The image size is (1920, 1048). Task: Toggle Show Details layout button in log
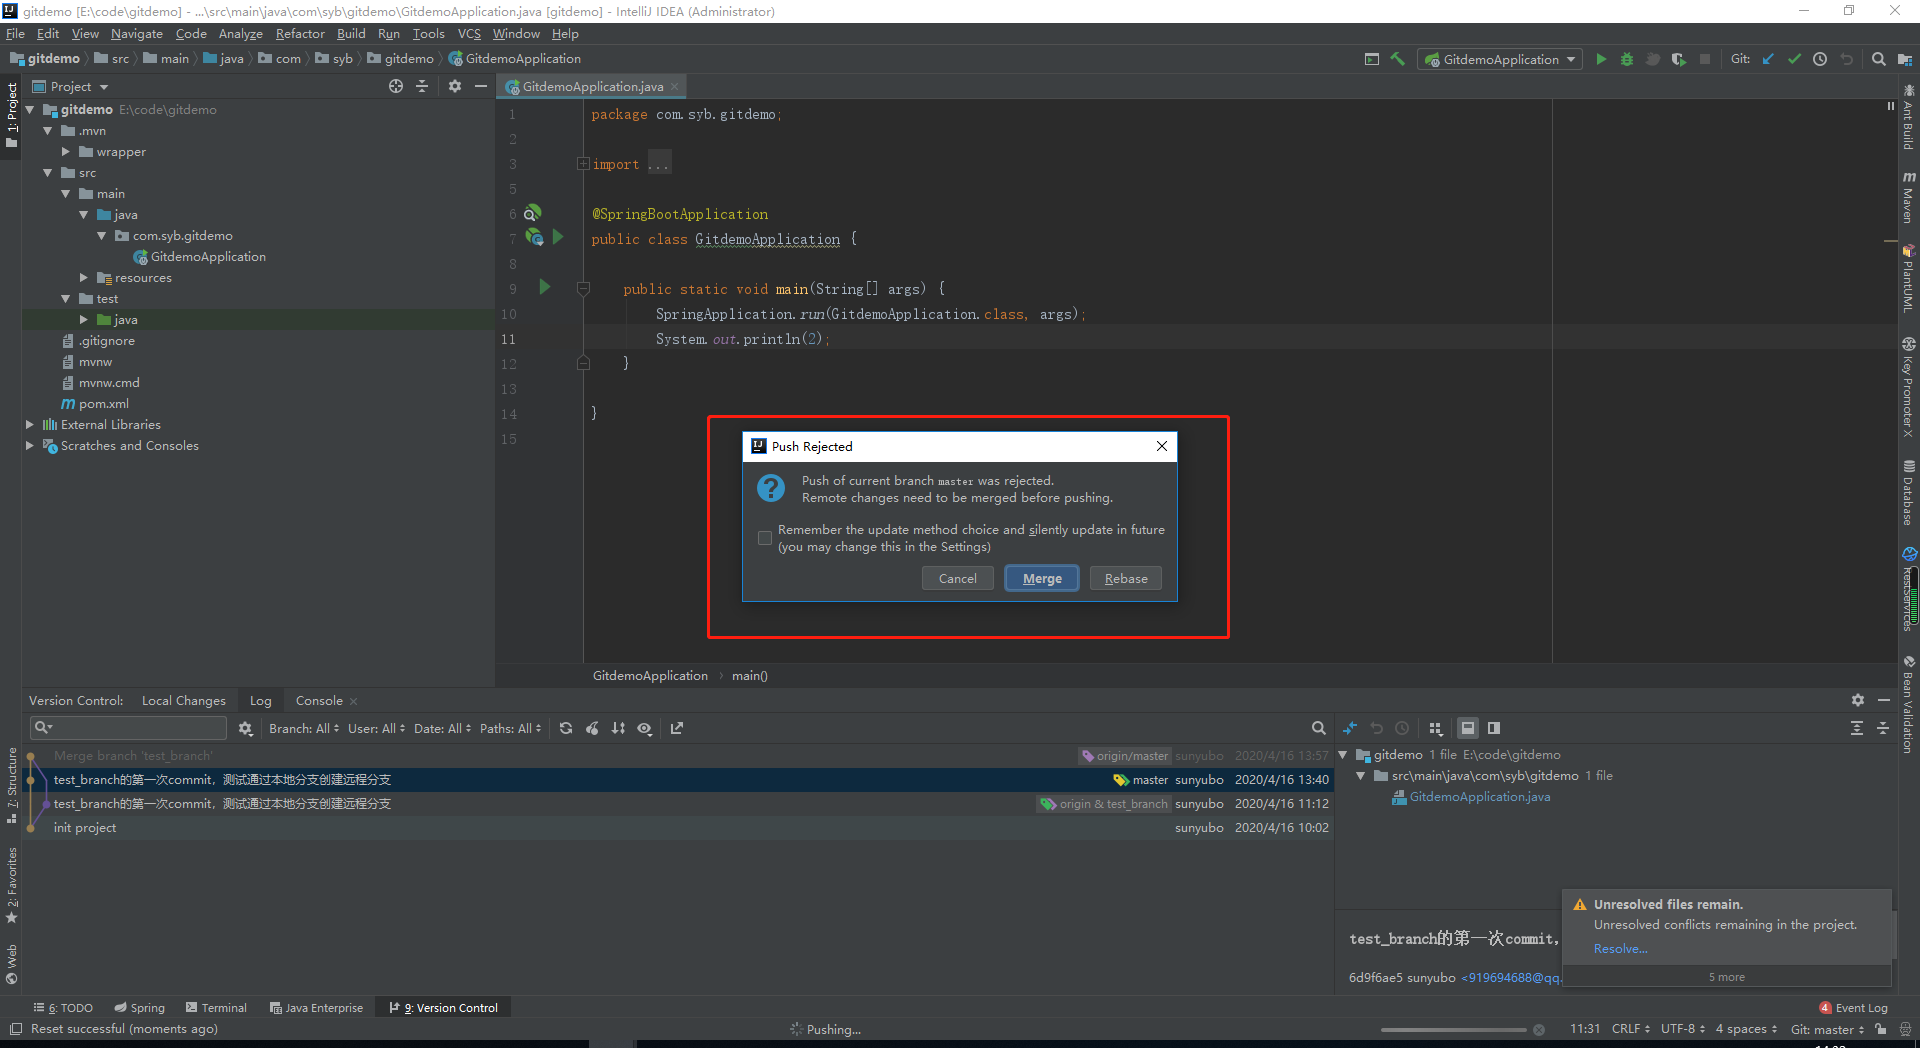pyautogui.click(x=1468, y=728)
